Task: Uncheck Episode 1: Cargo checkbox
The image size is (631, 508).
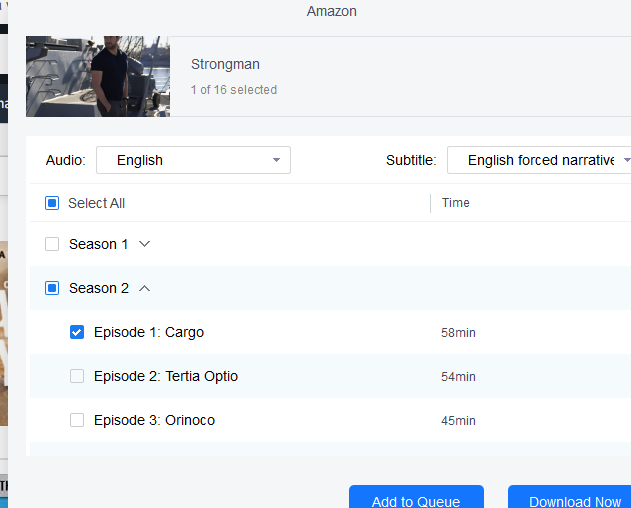Action: 77,332
